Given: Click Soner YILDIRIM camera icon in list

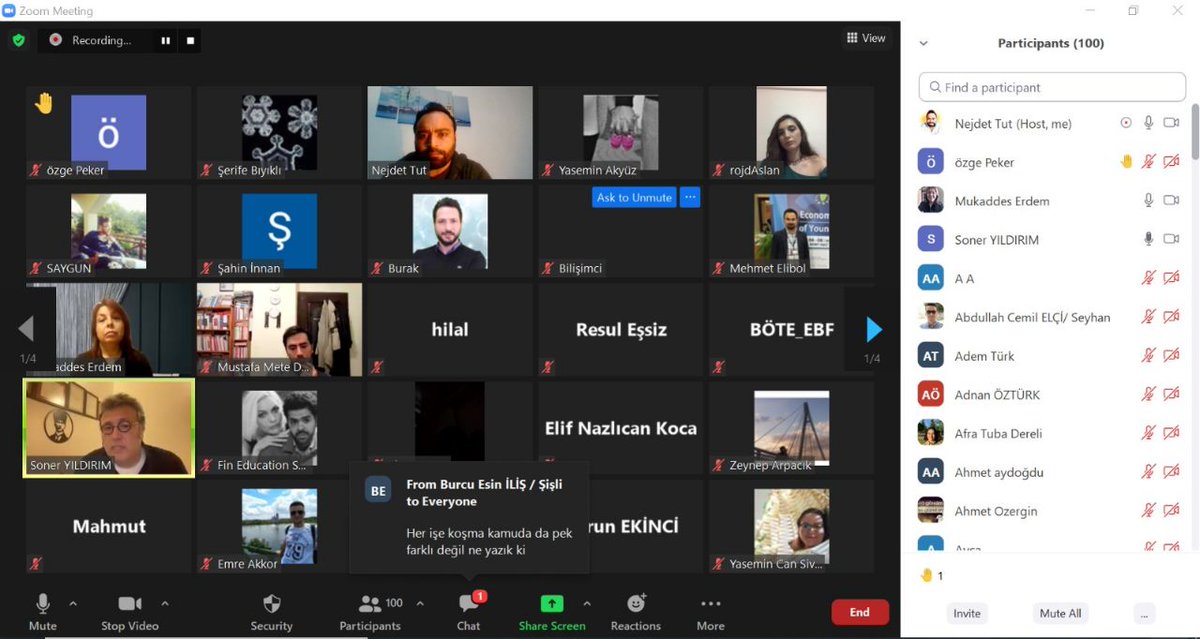Looking at the screenshot, I should pyautogui.click(x=1172, y=239).
